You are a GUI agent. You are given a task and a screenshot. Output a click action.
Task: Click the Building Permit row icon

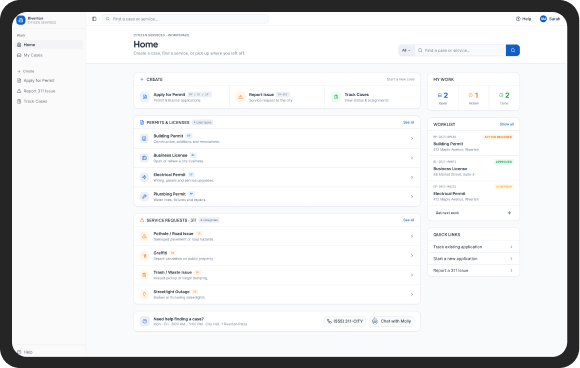tap(144, 138)
